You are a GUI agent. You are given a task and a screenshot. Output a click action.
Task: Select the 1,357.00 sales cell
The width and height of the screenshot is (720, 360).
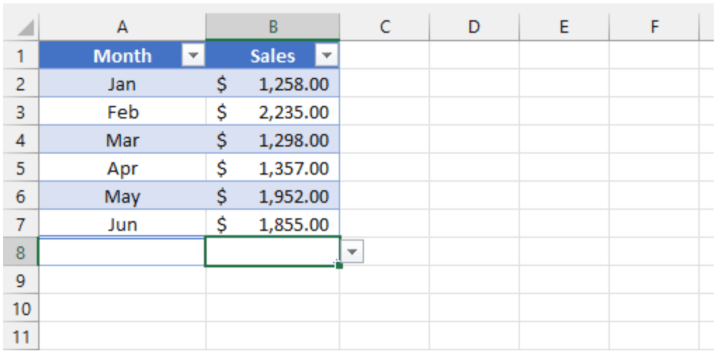pyautogui.click(x=273, y=168)
